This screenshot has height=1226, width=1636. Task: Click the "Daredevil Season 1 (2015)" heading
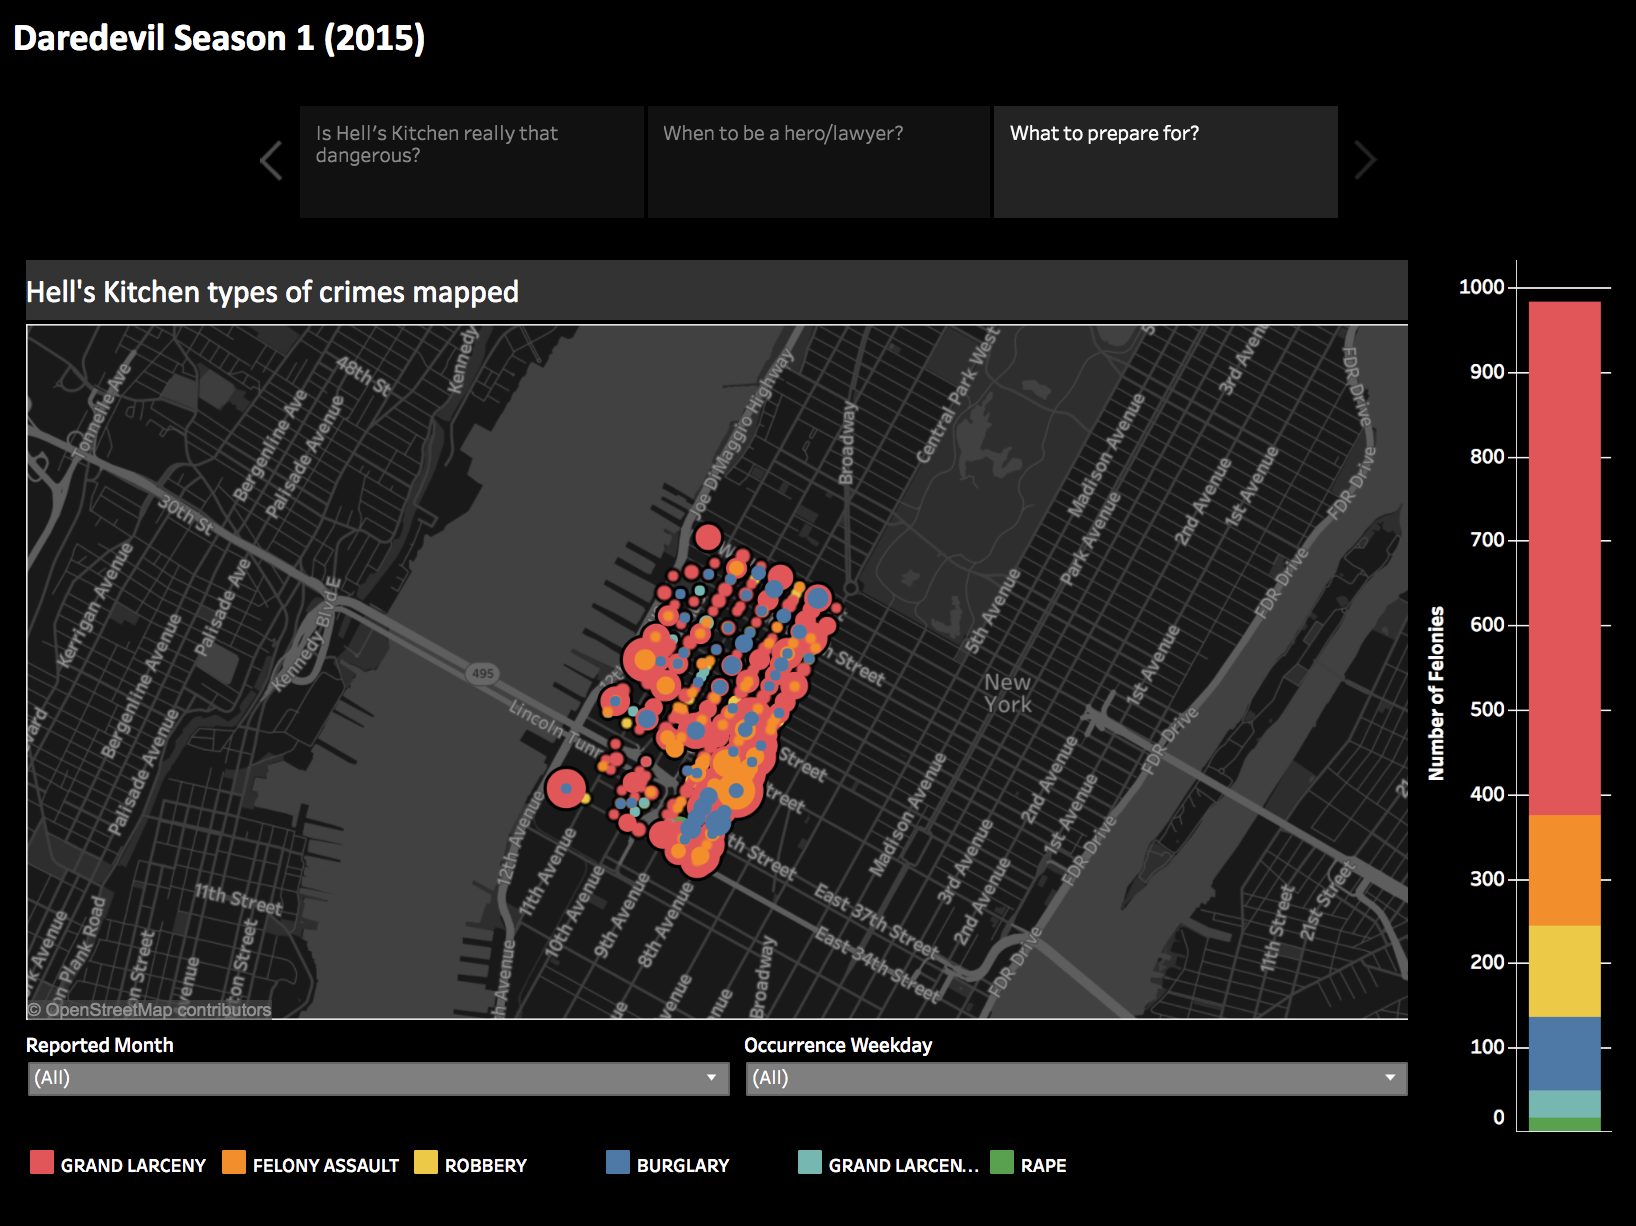tap(219, 38)
